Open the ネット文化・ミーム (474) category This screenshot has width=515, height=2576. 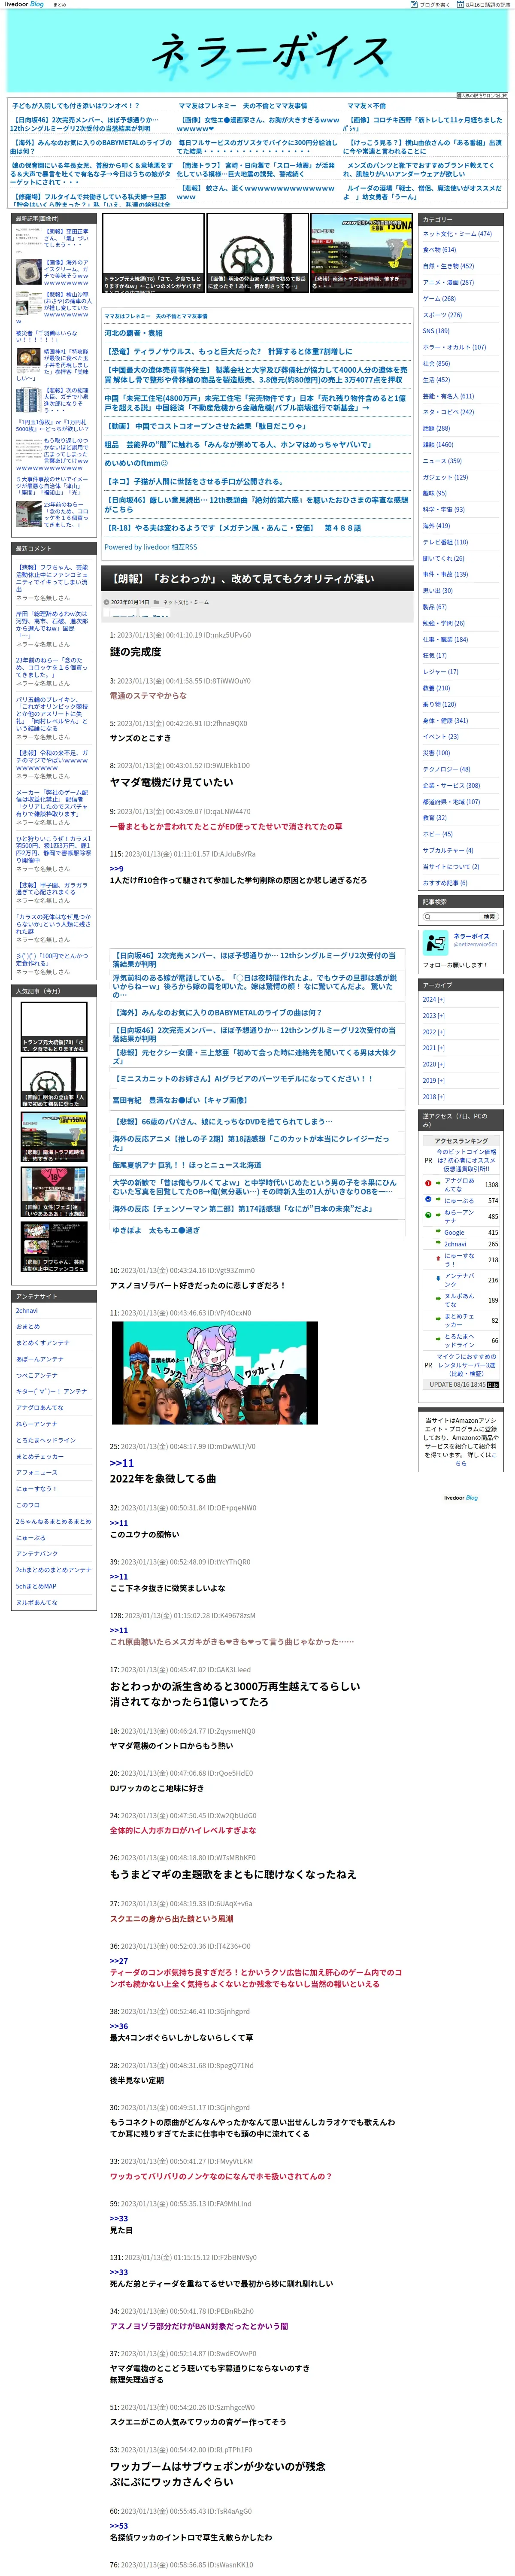(457, 233)
